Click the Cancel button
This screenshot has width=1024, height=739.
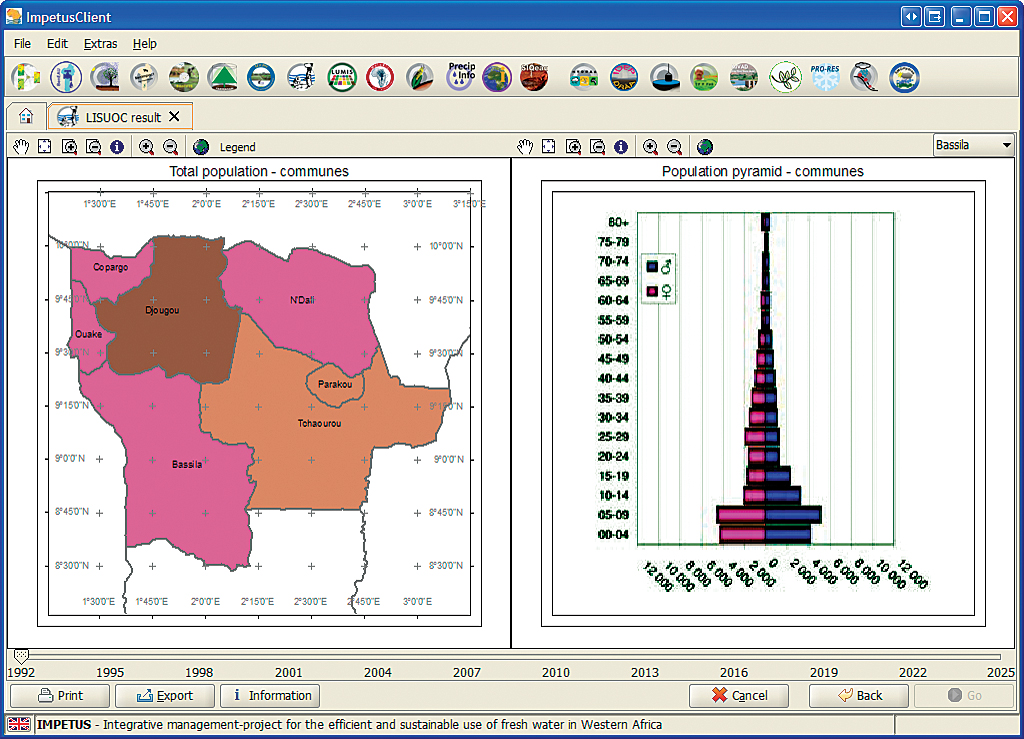[x=739, y=695]
